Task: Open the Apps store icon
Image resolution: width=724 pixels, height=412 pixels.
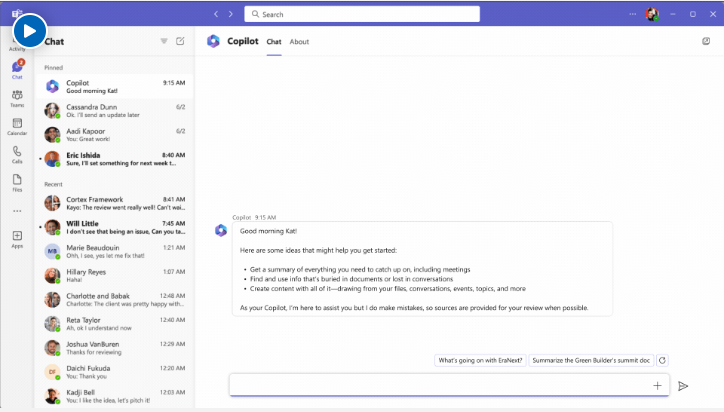Action: (x=17, y=239)
